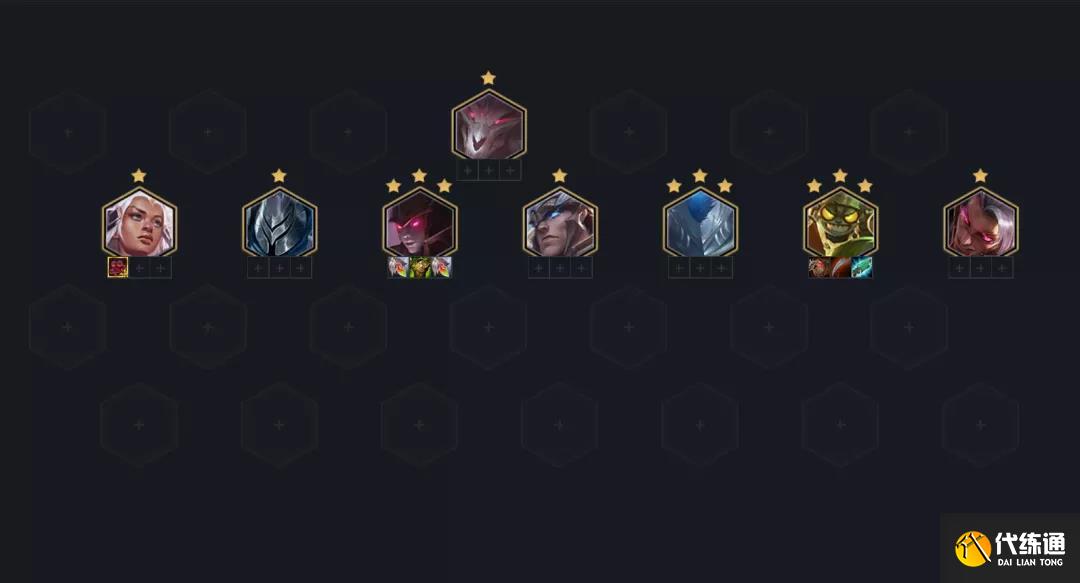Screen dimensions: 1080x583
Task: Click the red item equipped on white-haired champion
Action: point(118,267)
